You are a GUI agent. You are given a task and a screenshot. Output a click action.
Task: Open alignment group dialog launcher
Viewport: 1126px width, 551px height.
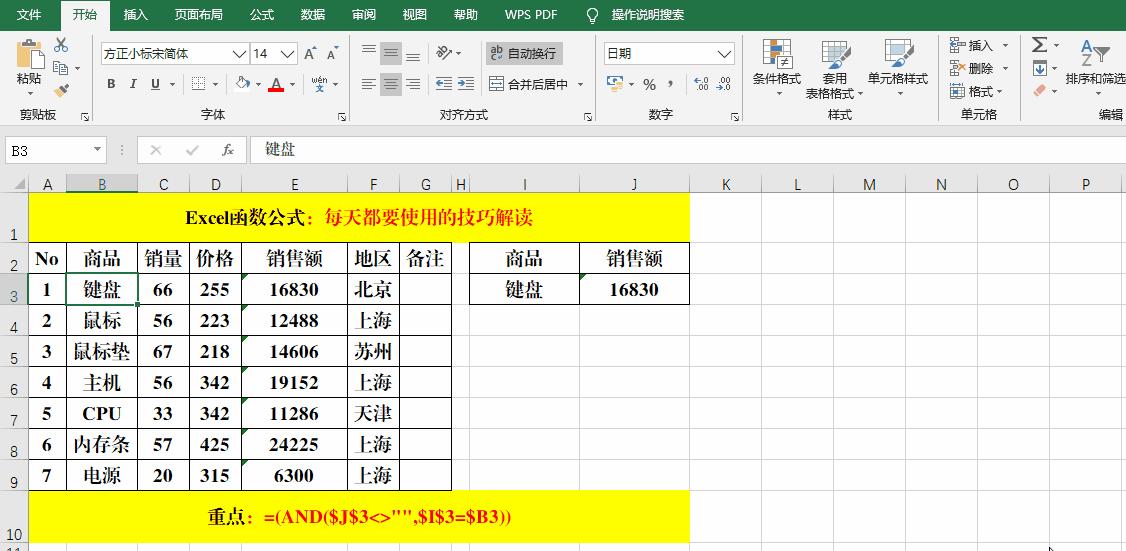588,116
